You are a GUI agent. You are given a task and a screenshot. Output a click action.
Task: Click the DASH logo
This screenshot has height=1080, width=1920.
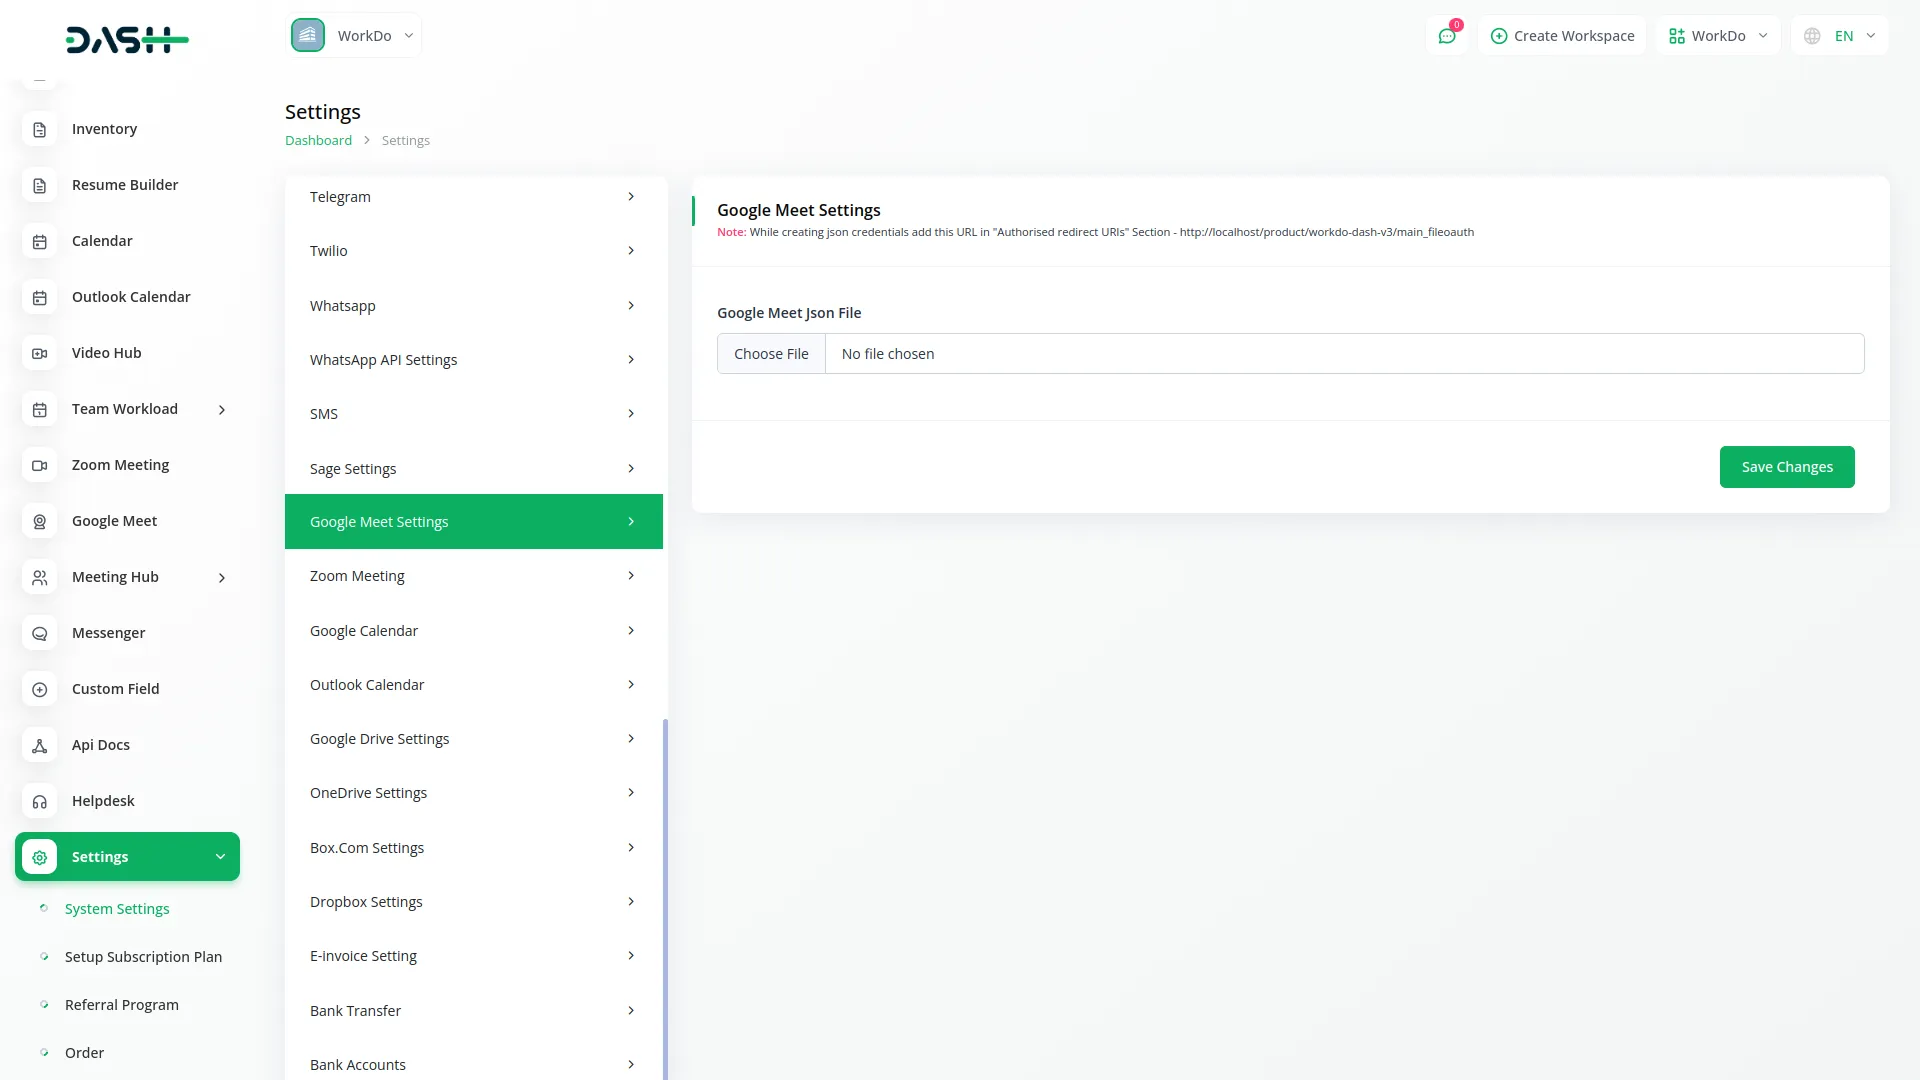pyautogui.click(x=127, y=40)
